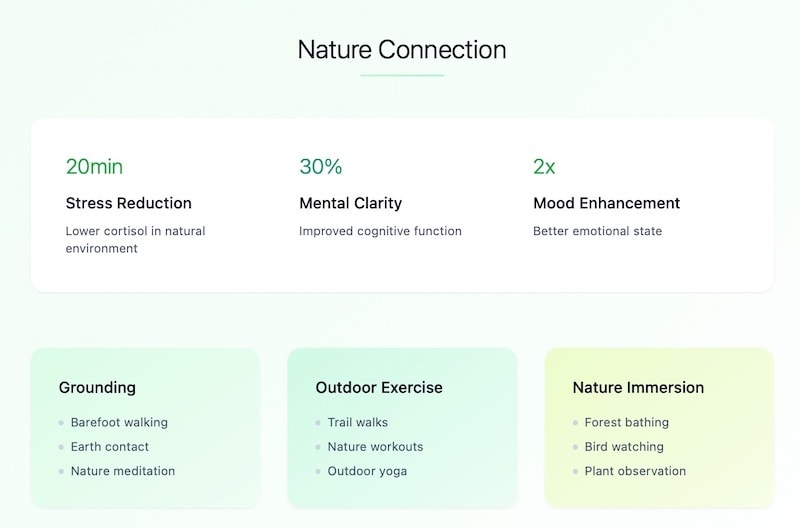The image size is (800, 528).
Task: Select the Barefoot walking list item
Action: pyautogui.click(x=119, y=422)
